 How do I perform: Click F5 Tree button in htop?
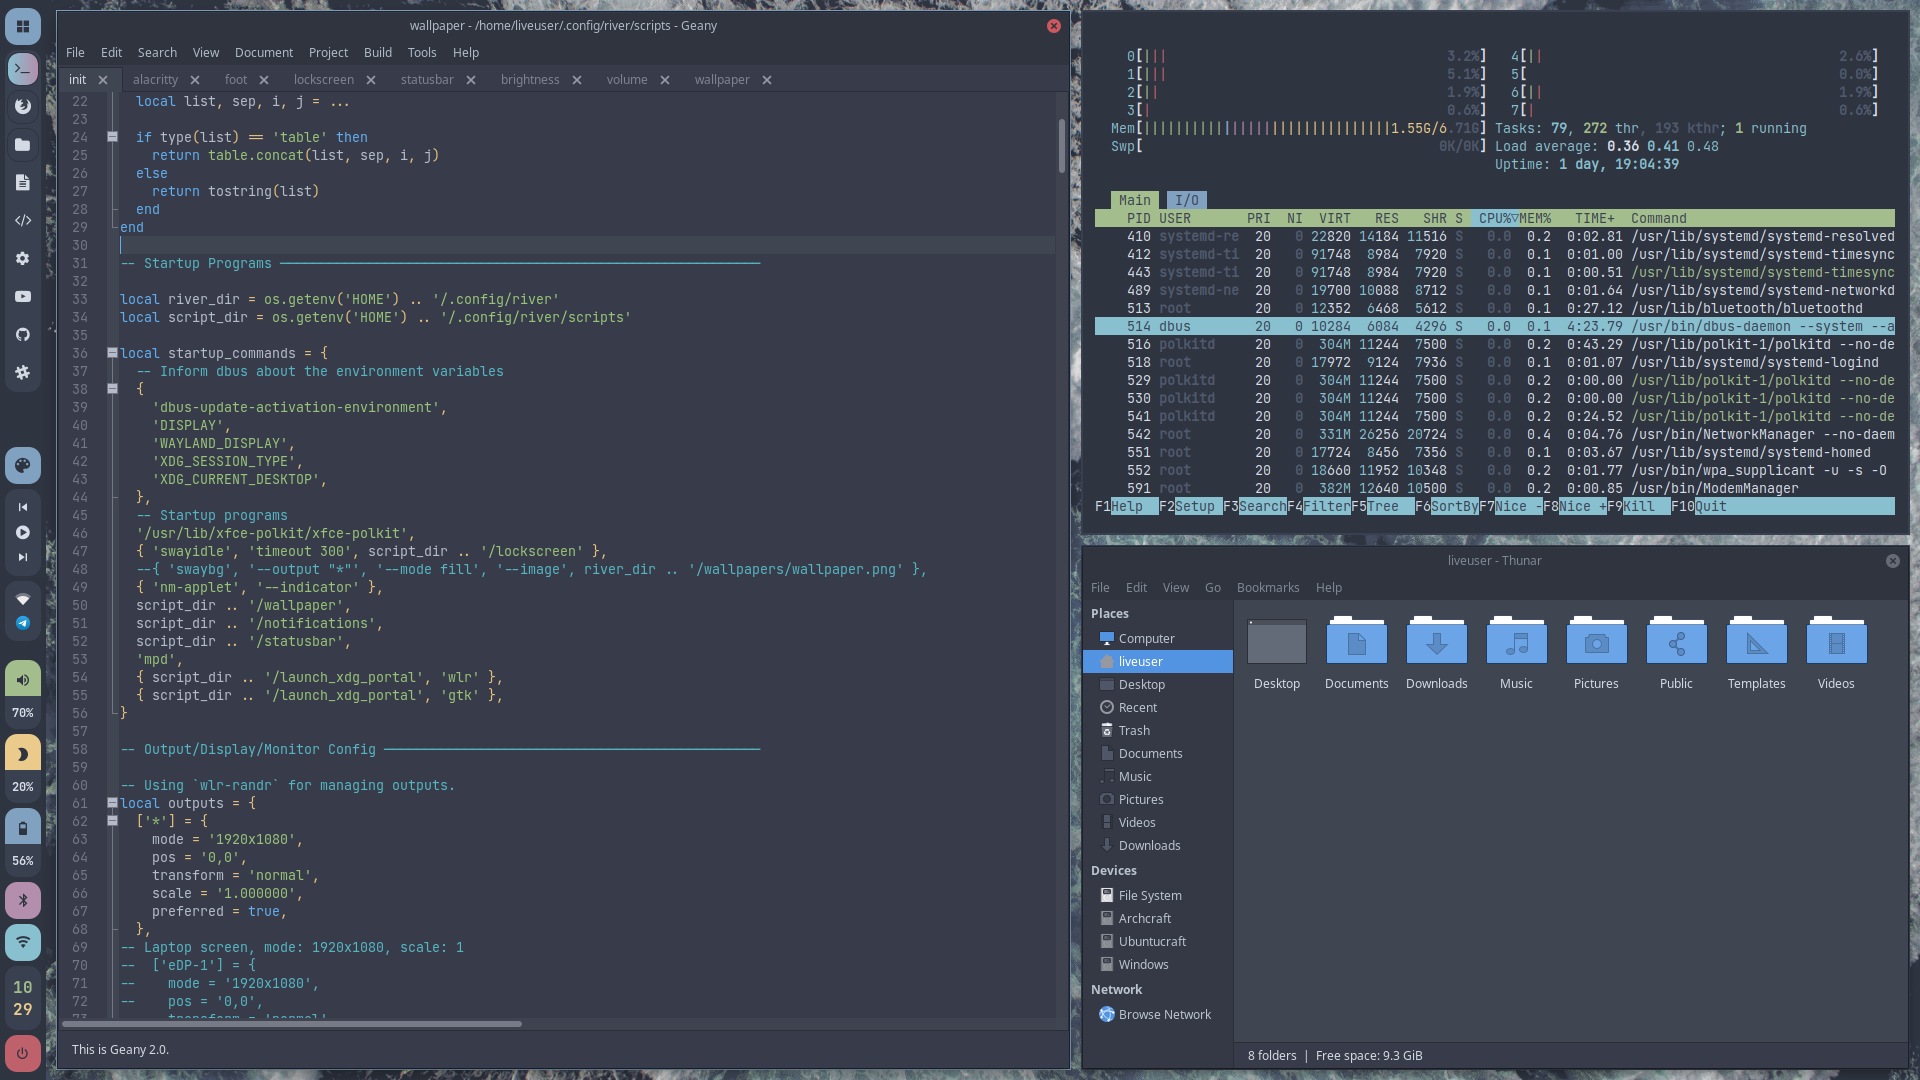1383,507
